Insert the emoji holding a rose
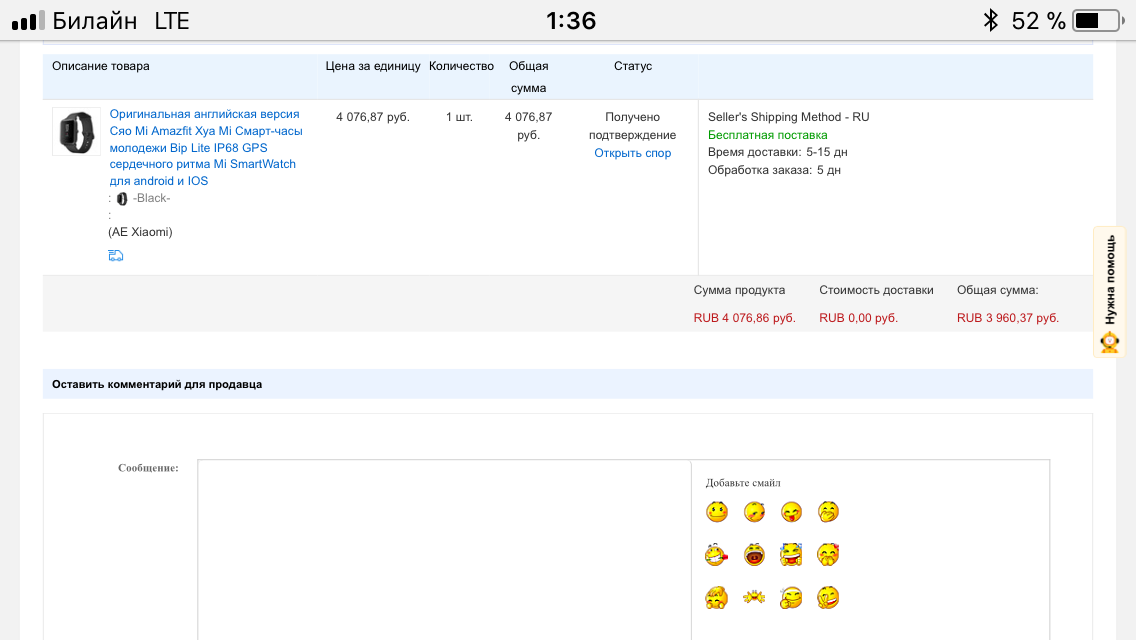Image resolution: width=1136 pixels, height=640 pixels. point(716,555)
